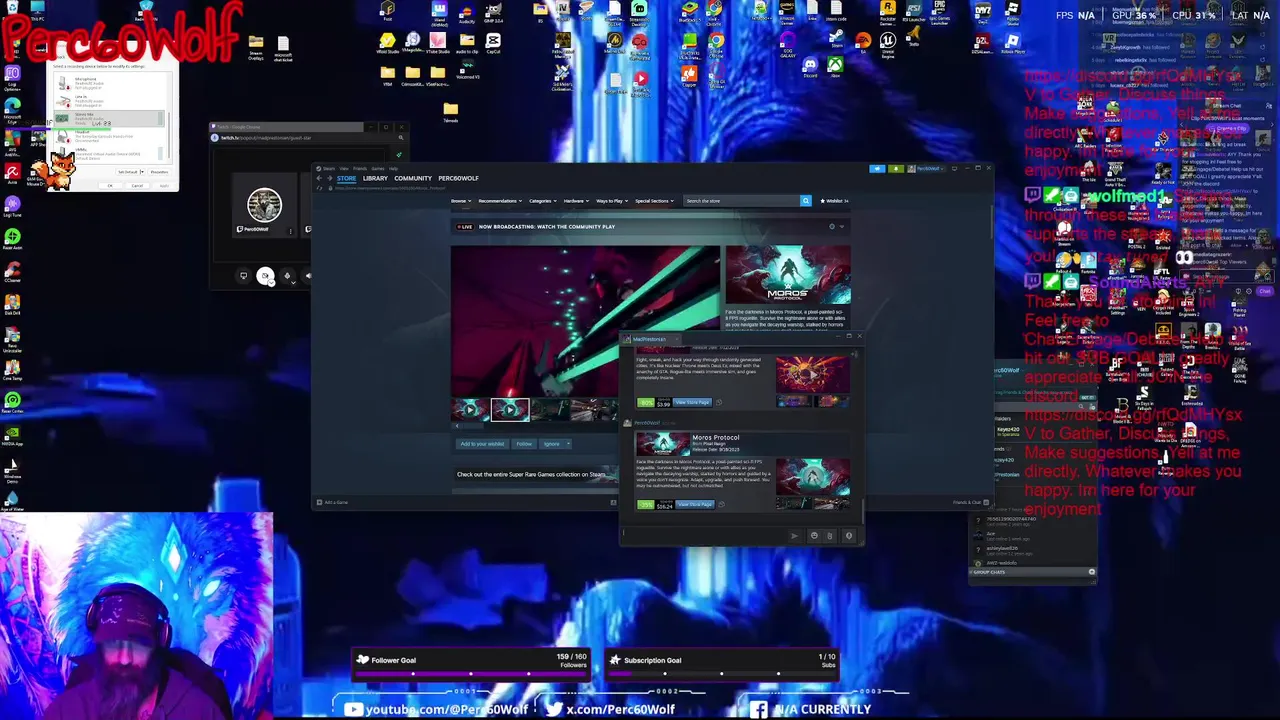Go forward using Steam's forward arrow
Image resolution: width=1280 pixels, height=720 pixels.
click(328, 178)
